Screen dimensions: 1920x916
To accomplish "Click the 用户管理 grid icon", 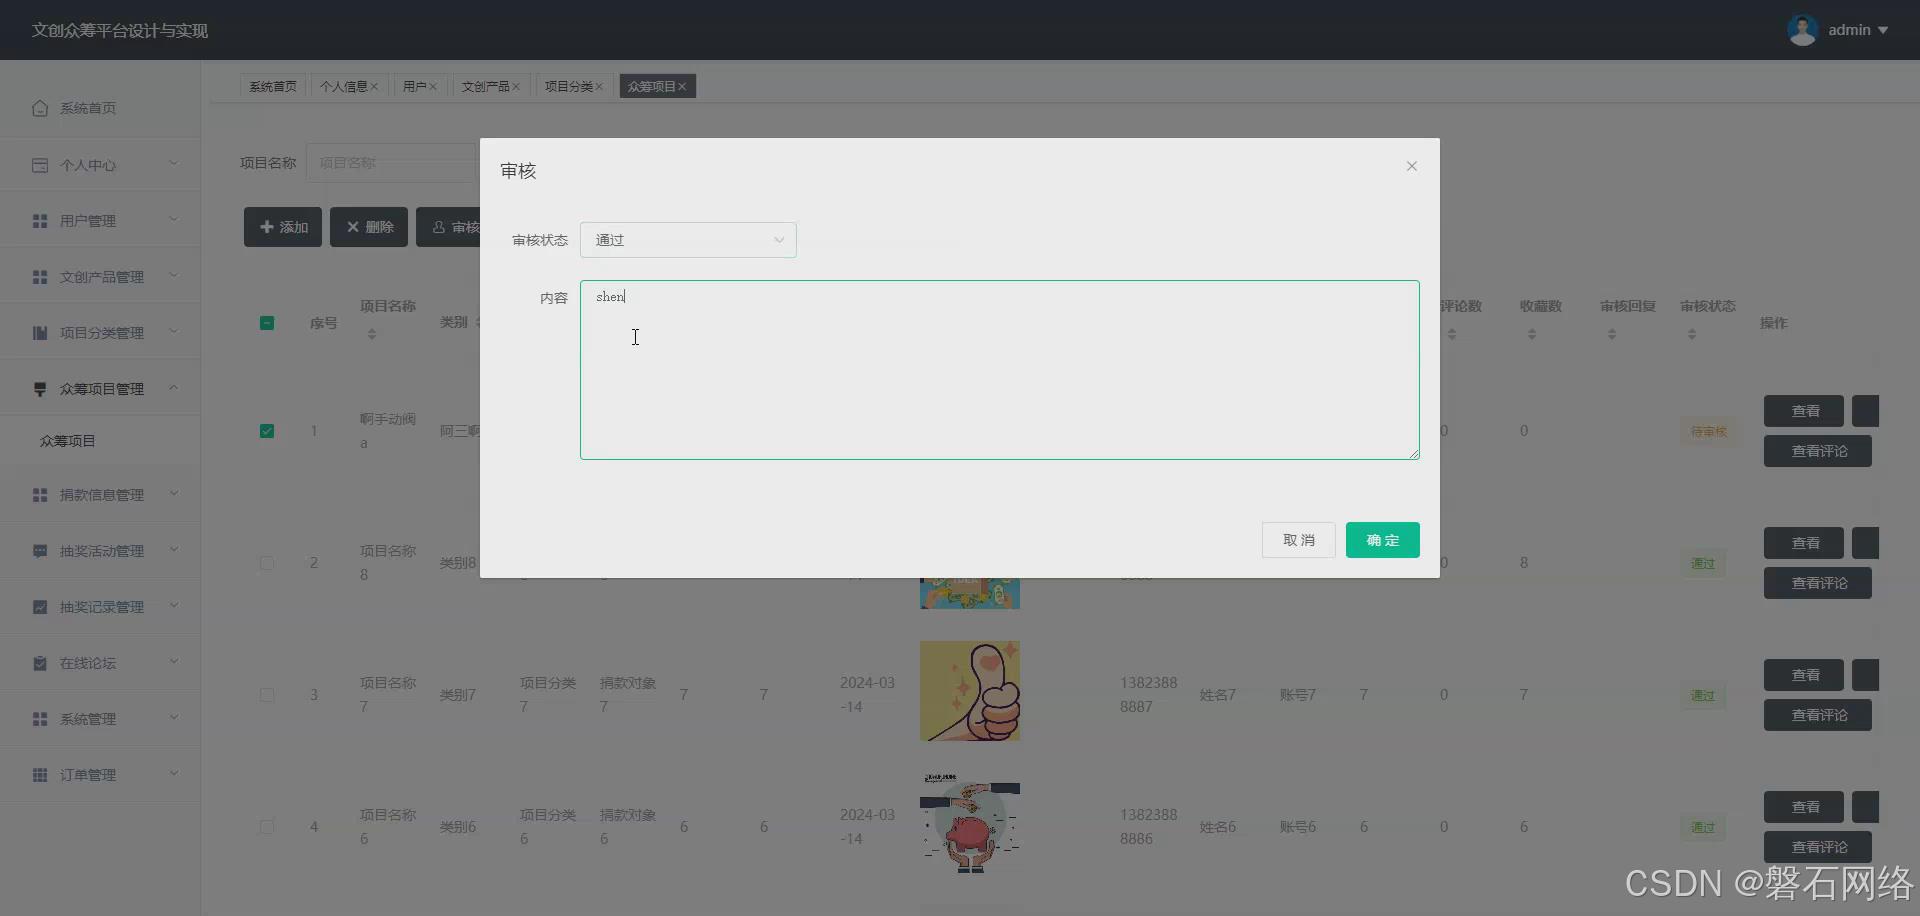I will pos(40,221).
